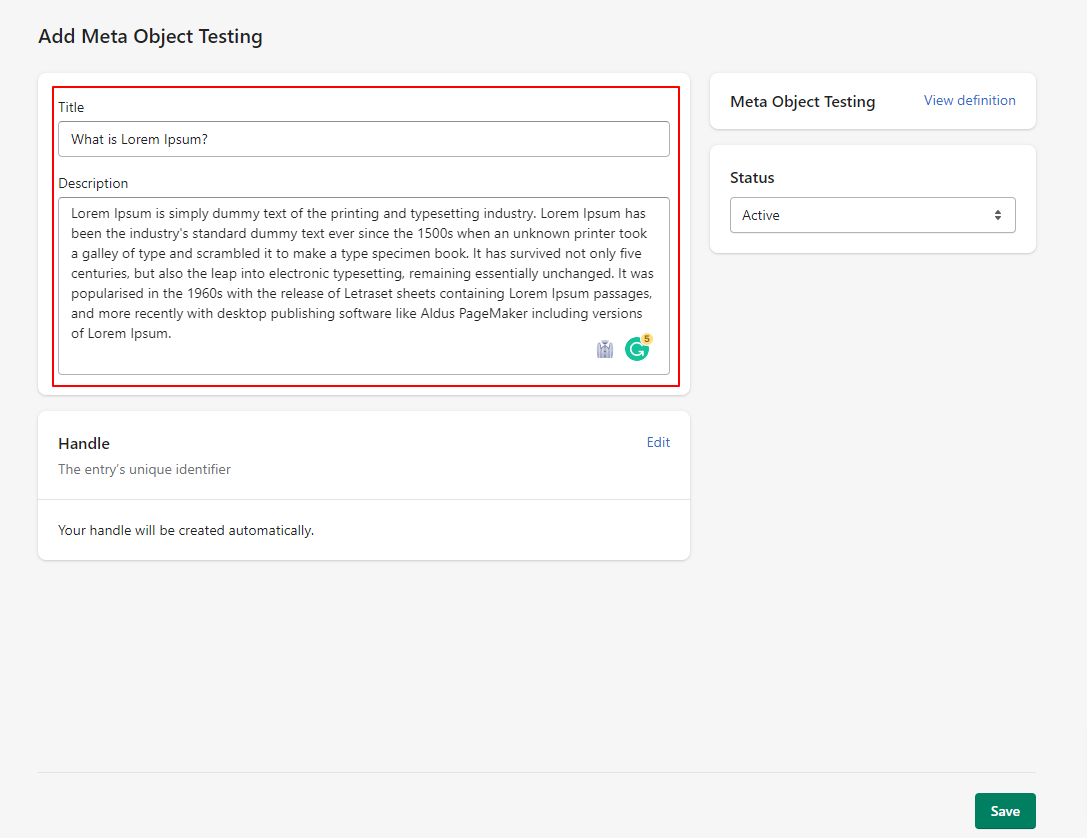Click the Handle section heading
The image size is (1087, 838).
pyautogui.click(x=83, y=443)
